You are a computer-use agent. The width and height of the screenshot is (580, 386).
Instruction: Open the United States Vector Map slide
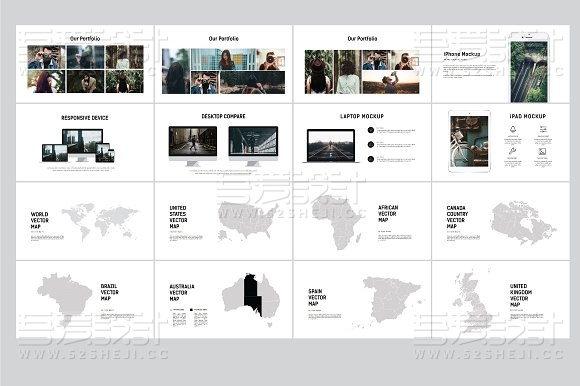[223, 221]
